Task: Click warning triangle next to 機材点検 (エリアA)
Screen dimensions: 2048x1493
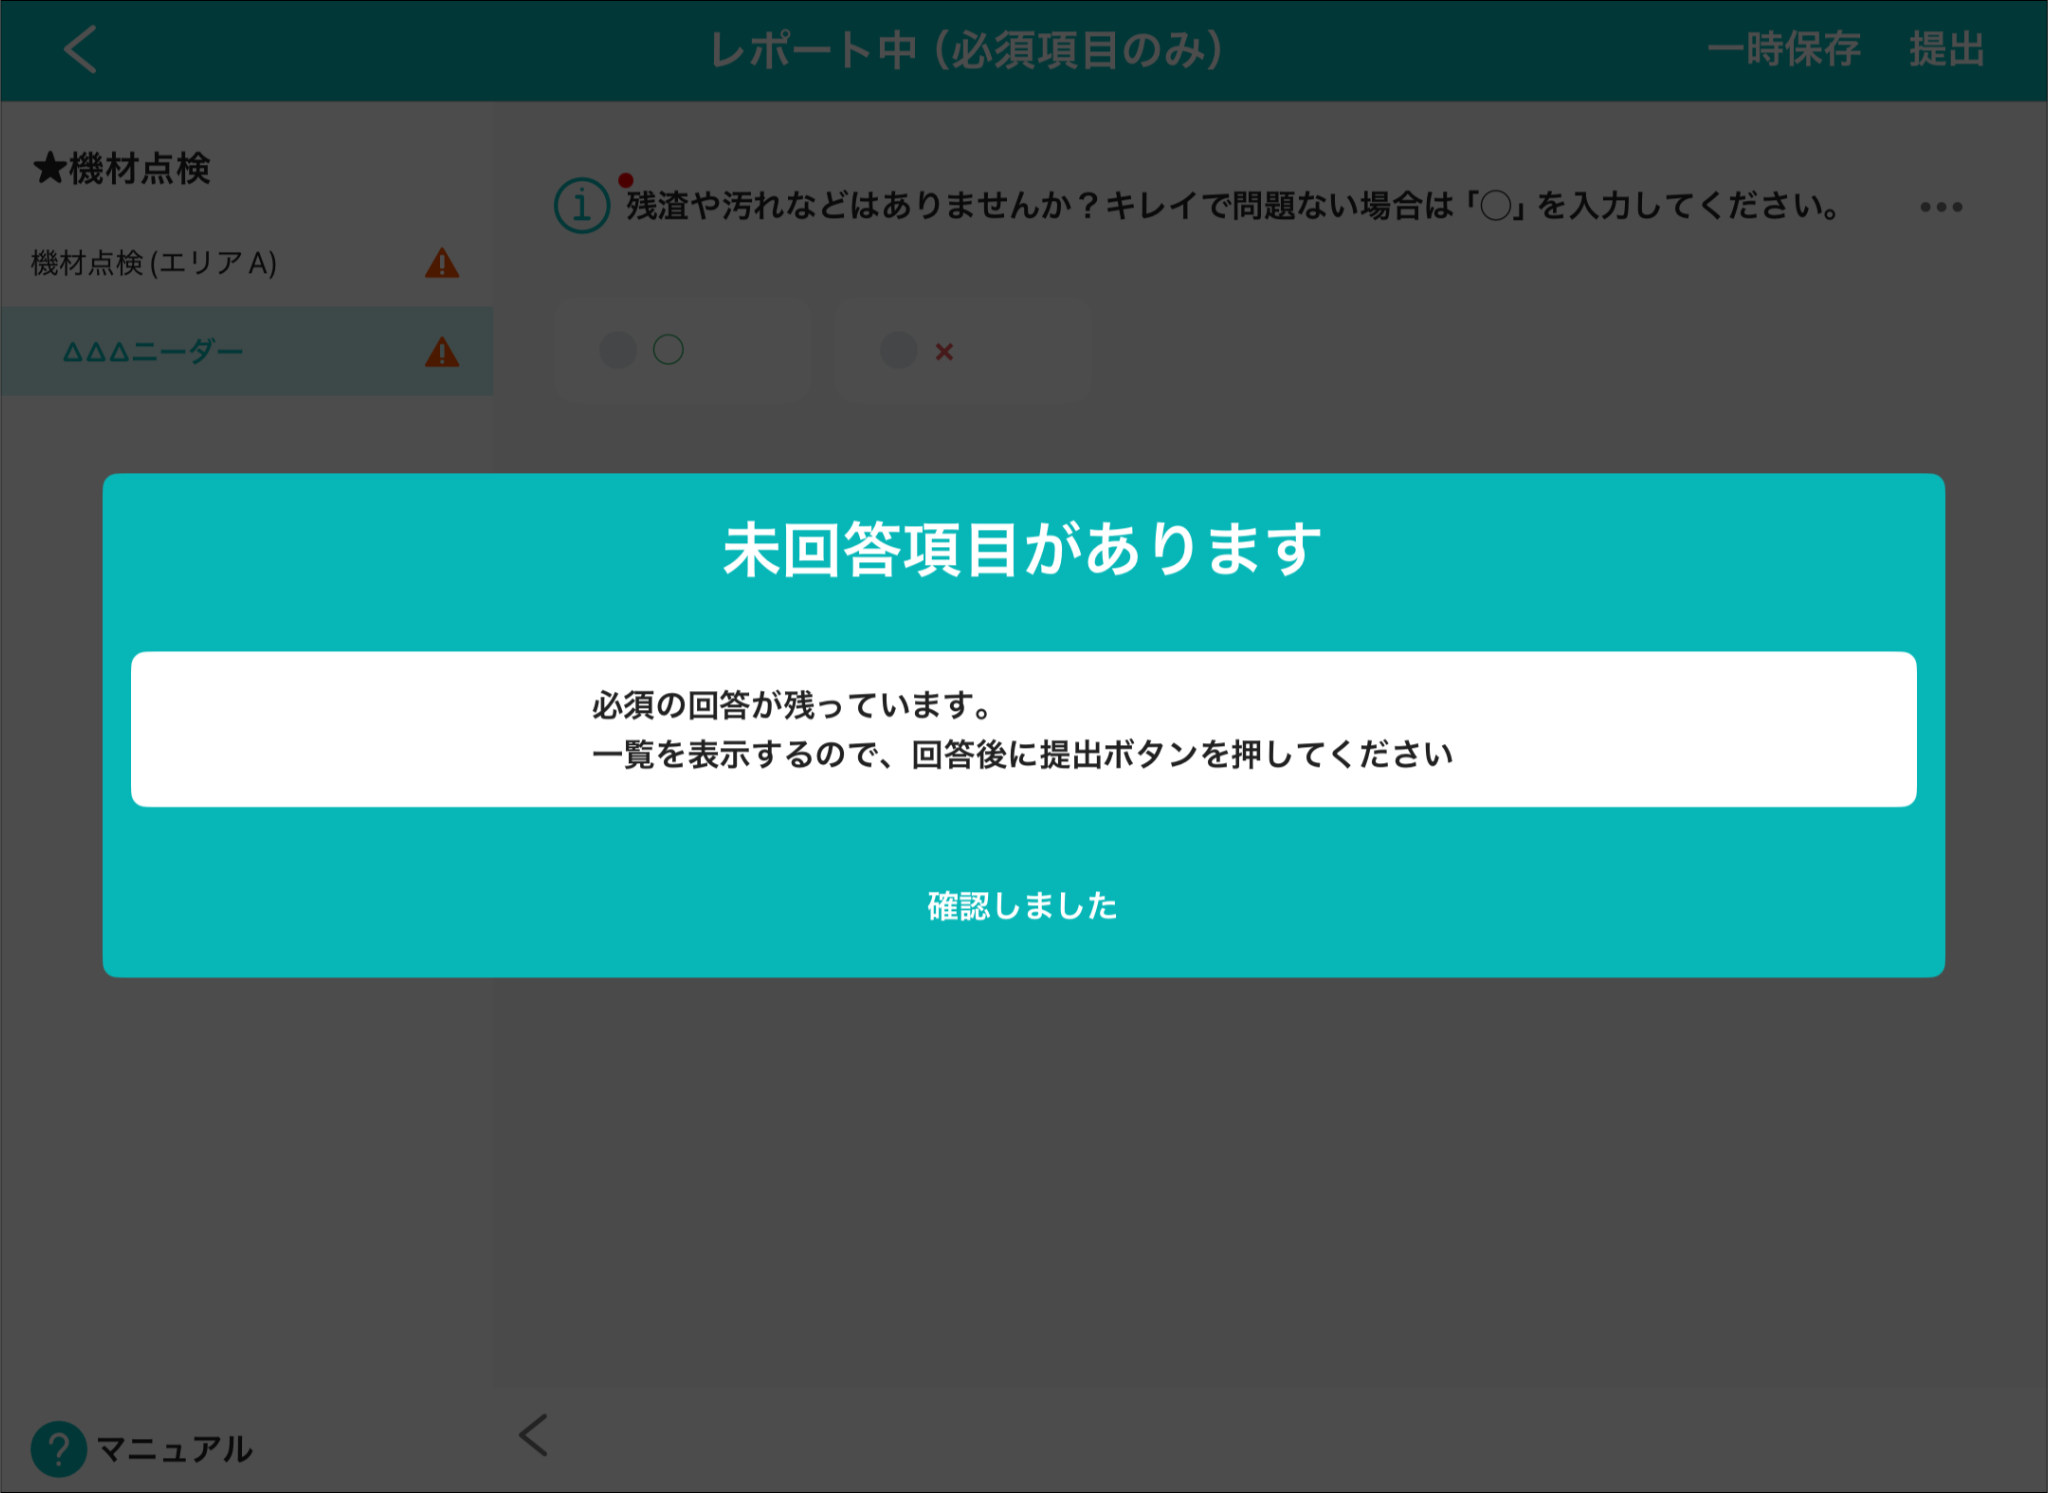Action: [x=442, y=264]
